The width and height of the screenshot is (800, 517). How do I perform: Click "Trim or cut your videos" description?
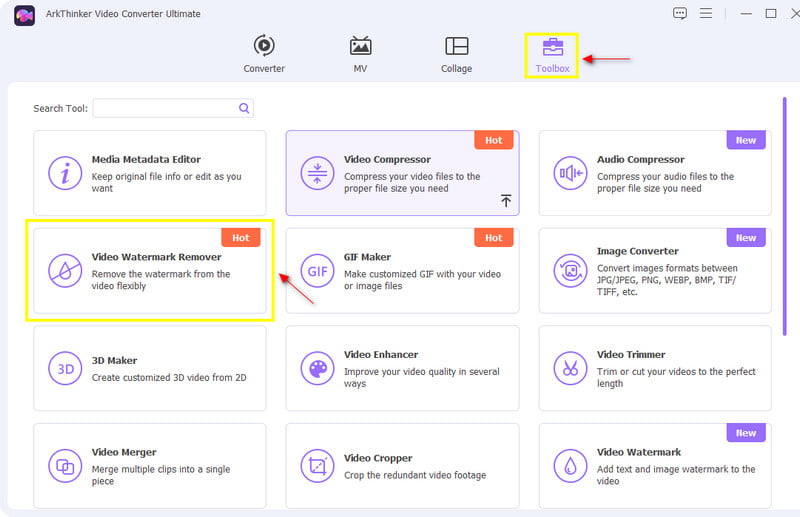tap(676, 377)
